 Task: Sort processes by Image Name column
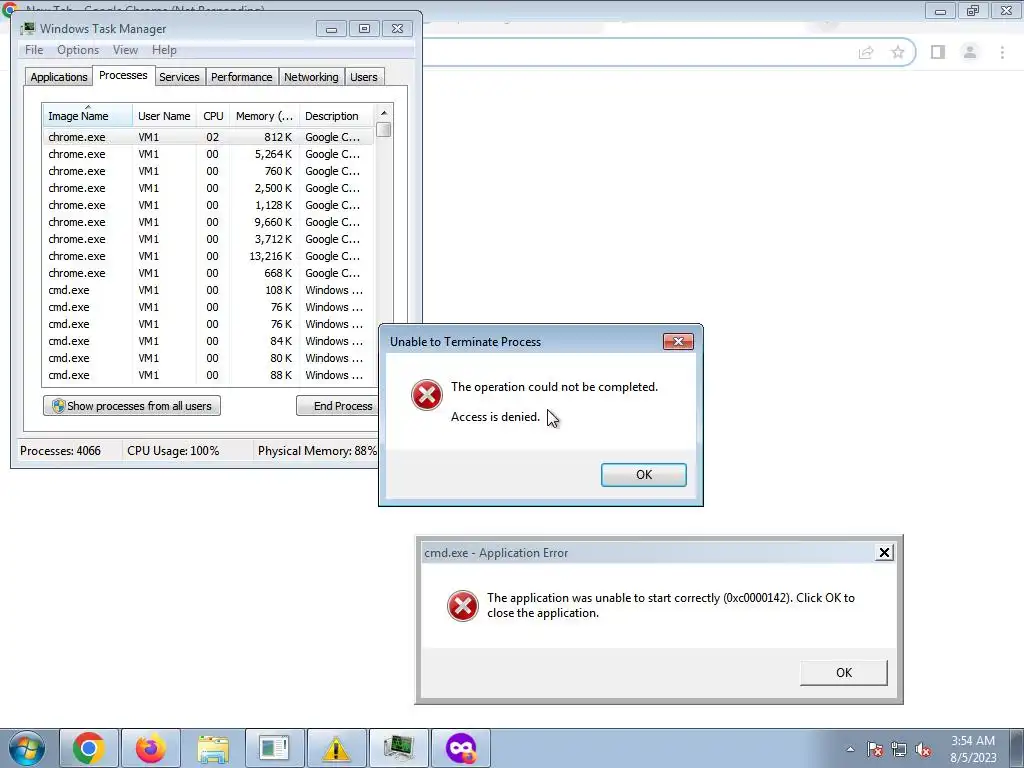click(x=87, y=116)
